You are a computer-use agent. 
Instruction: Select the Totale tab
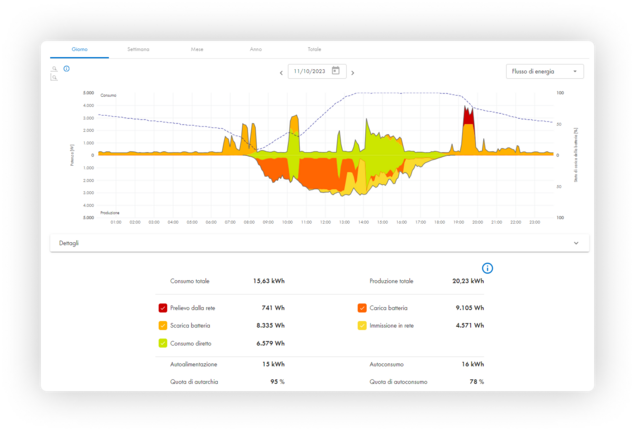click(x=314, y=48)
